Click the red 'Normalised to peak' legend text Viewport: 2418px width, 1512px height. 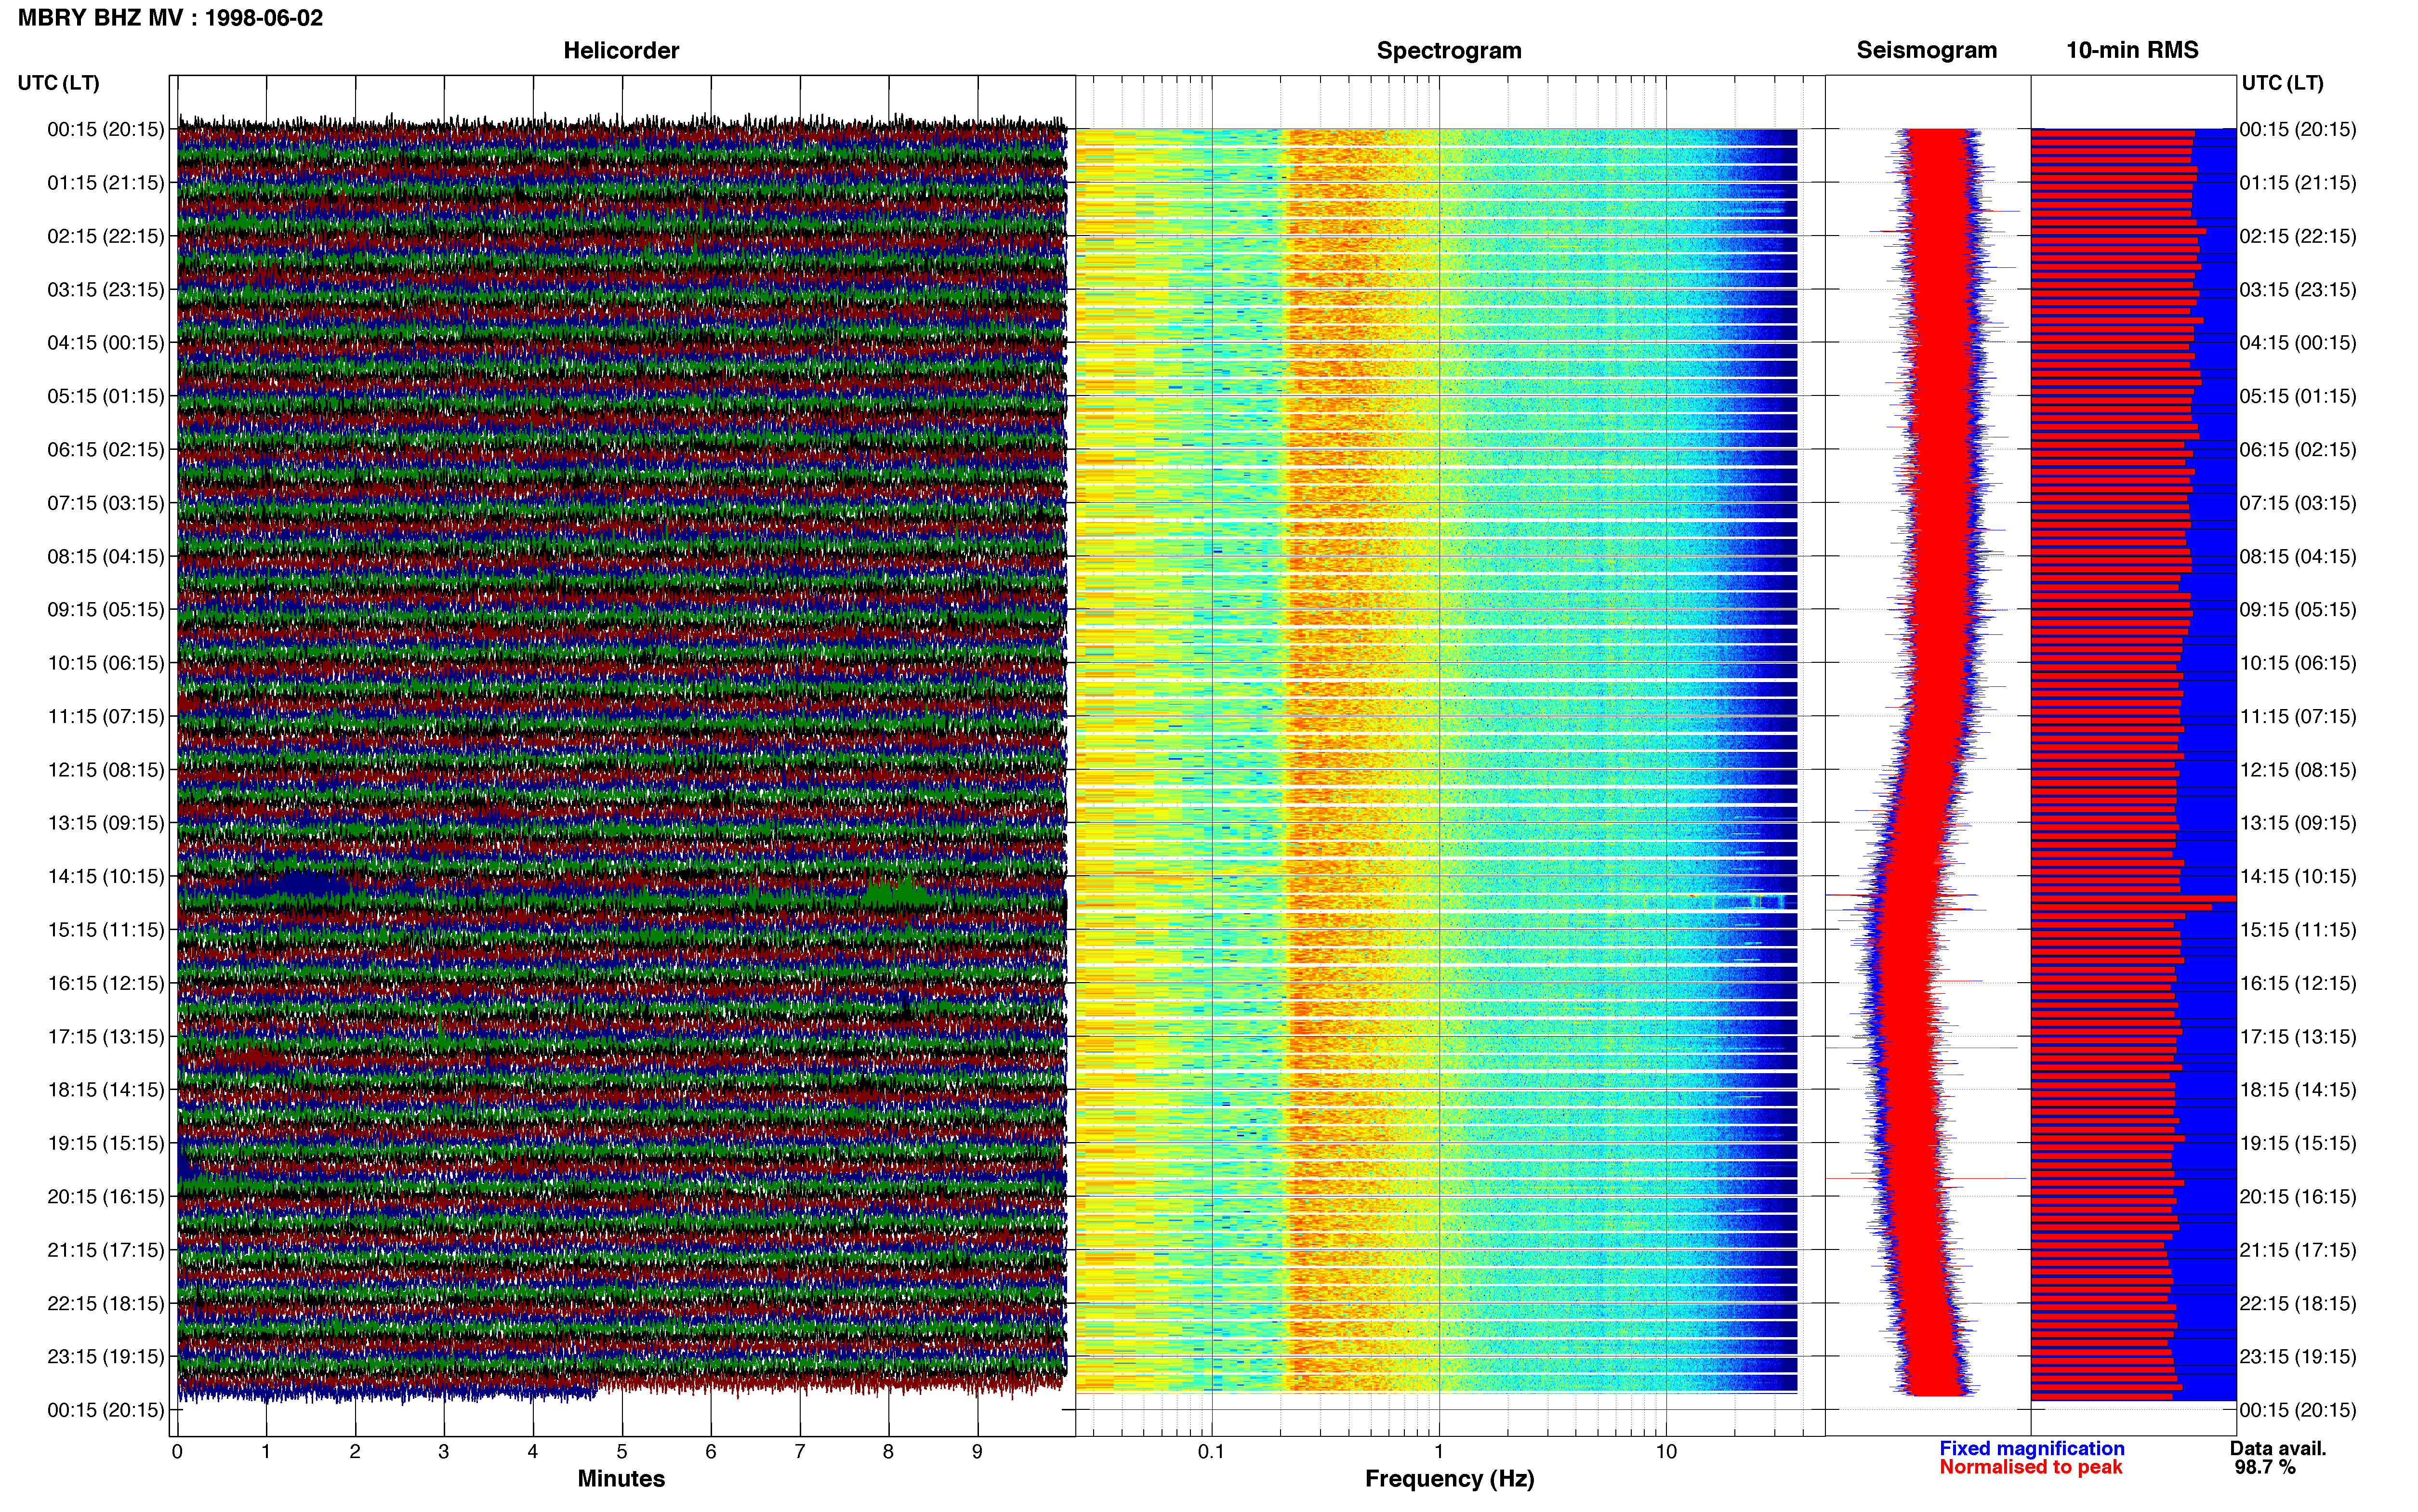point(2030,1467)
